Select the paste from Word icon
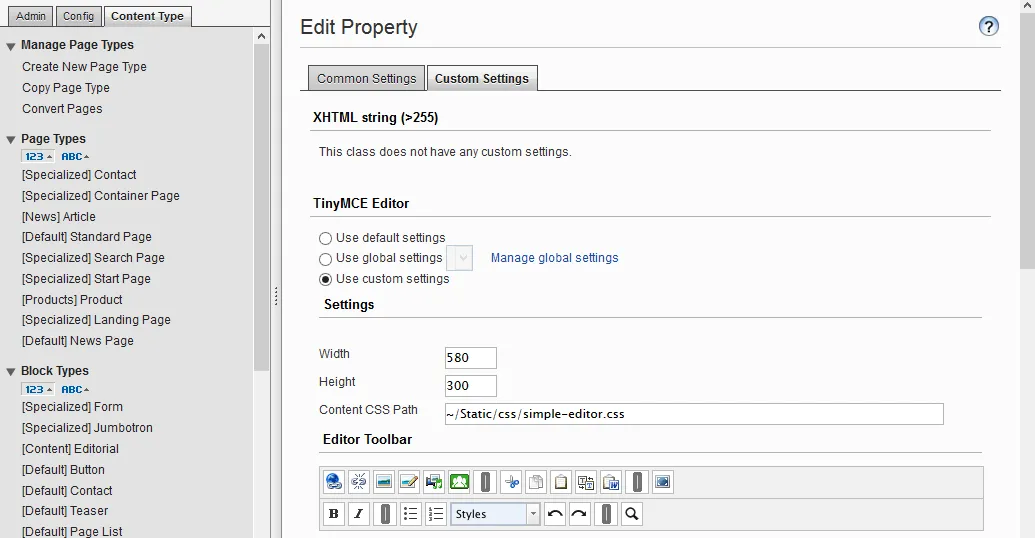This screenshot has width=1035, height=538. [x=611, y=482]
